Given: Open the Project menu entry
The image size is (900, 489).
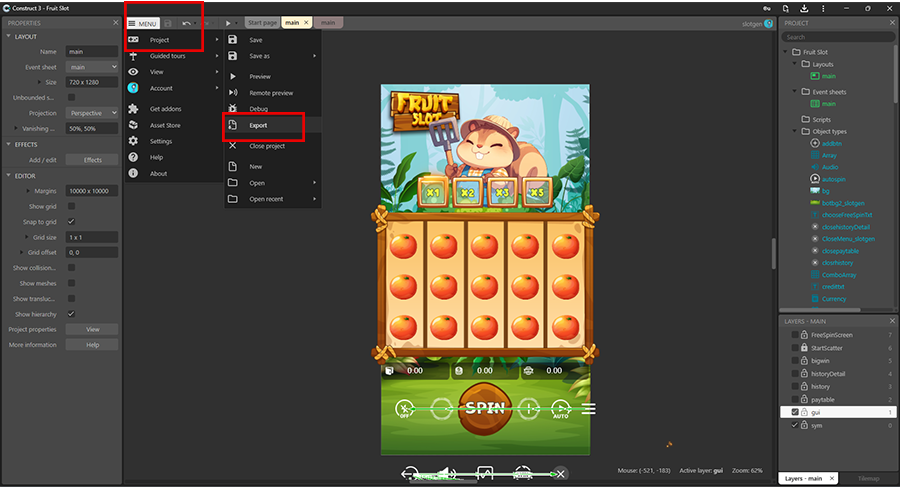Looking at the screenshot, I should click(160, 40).
